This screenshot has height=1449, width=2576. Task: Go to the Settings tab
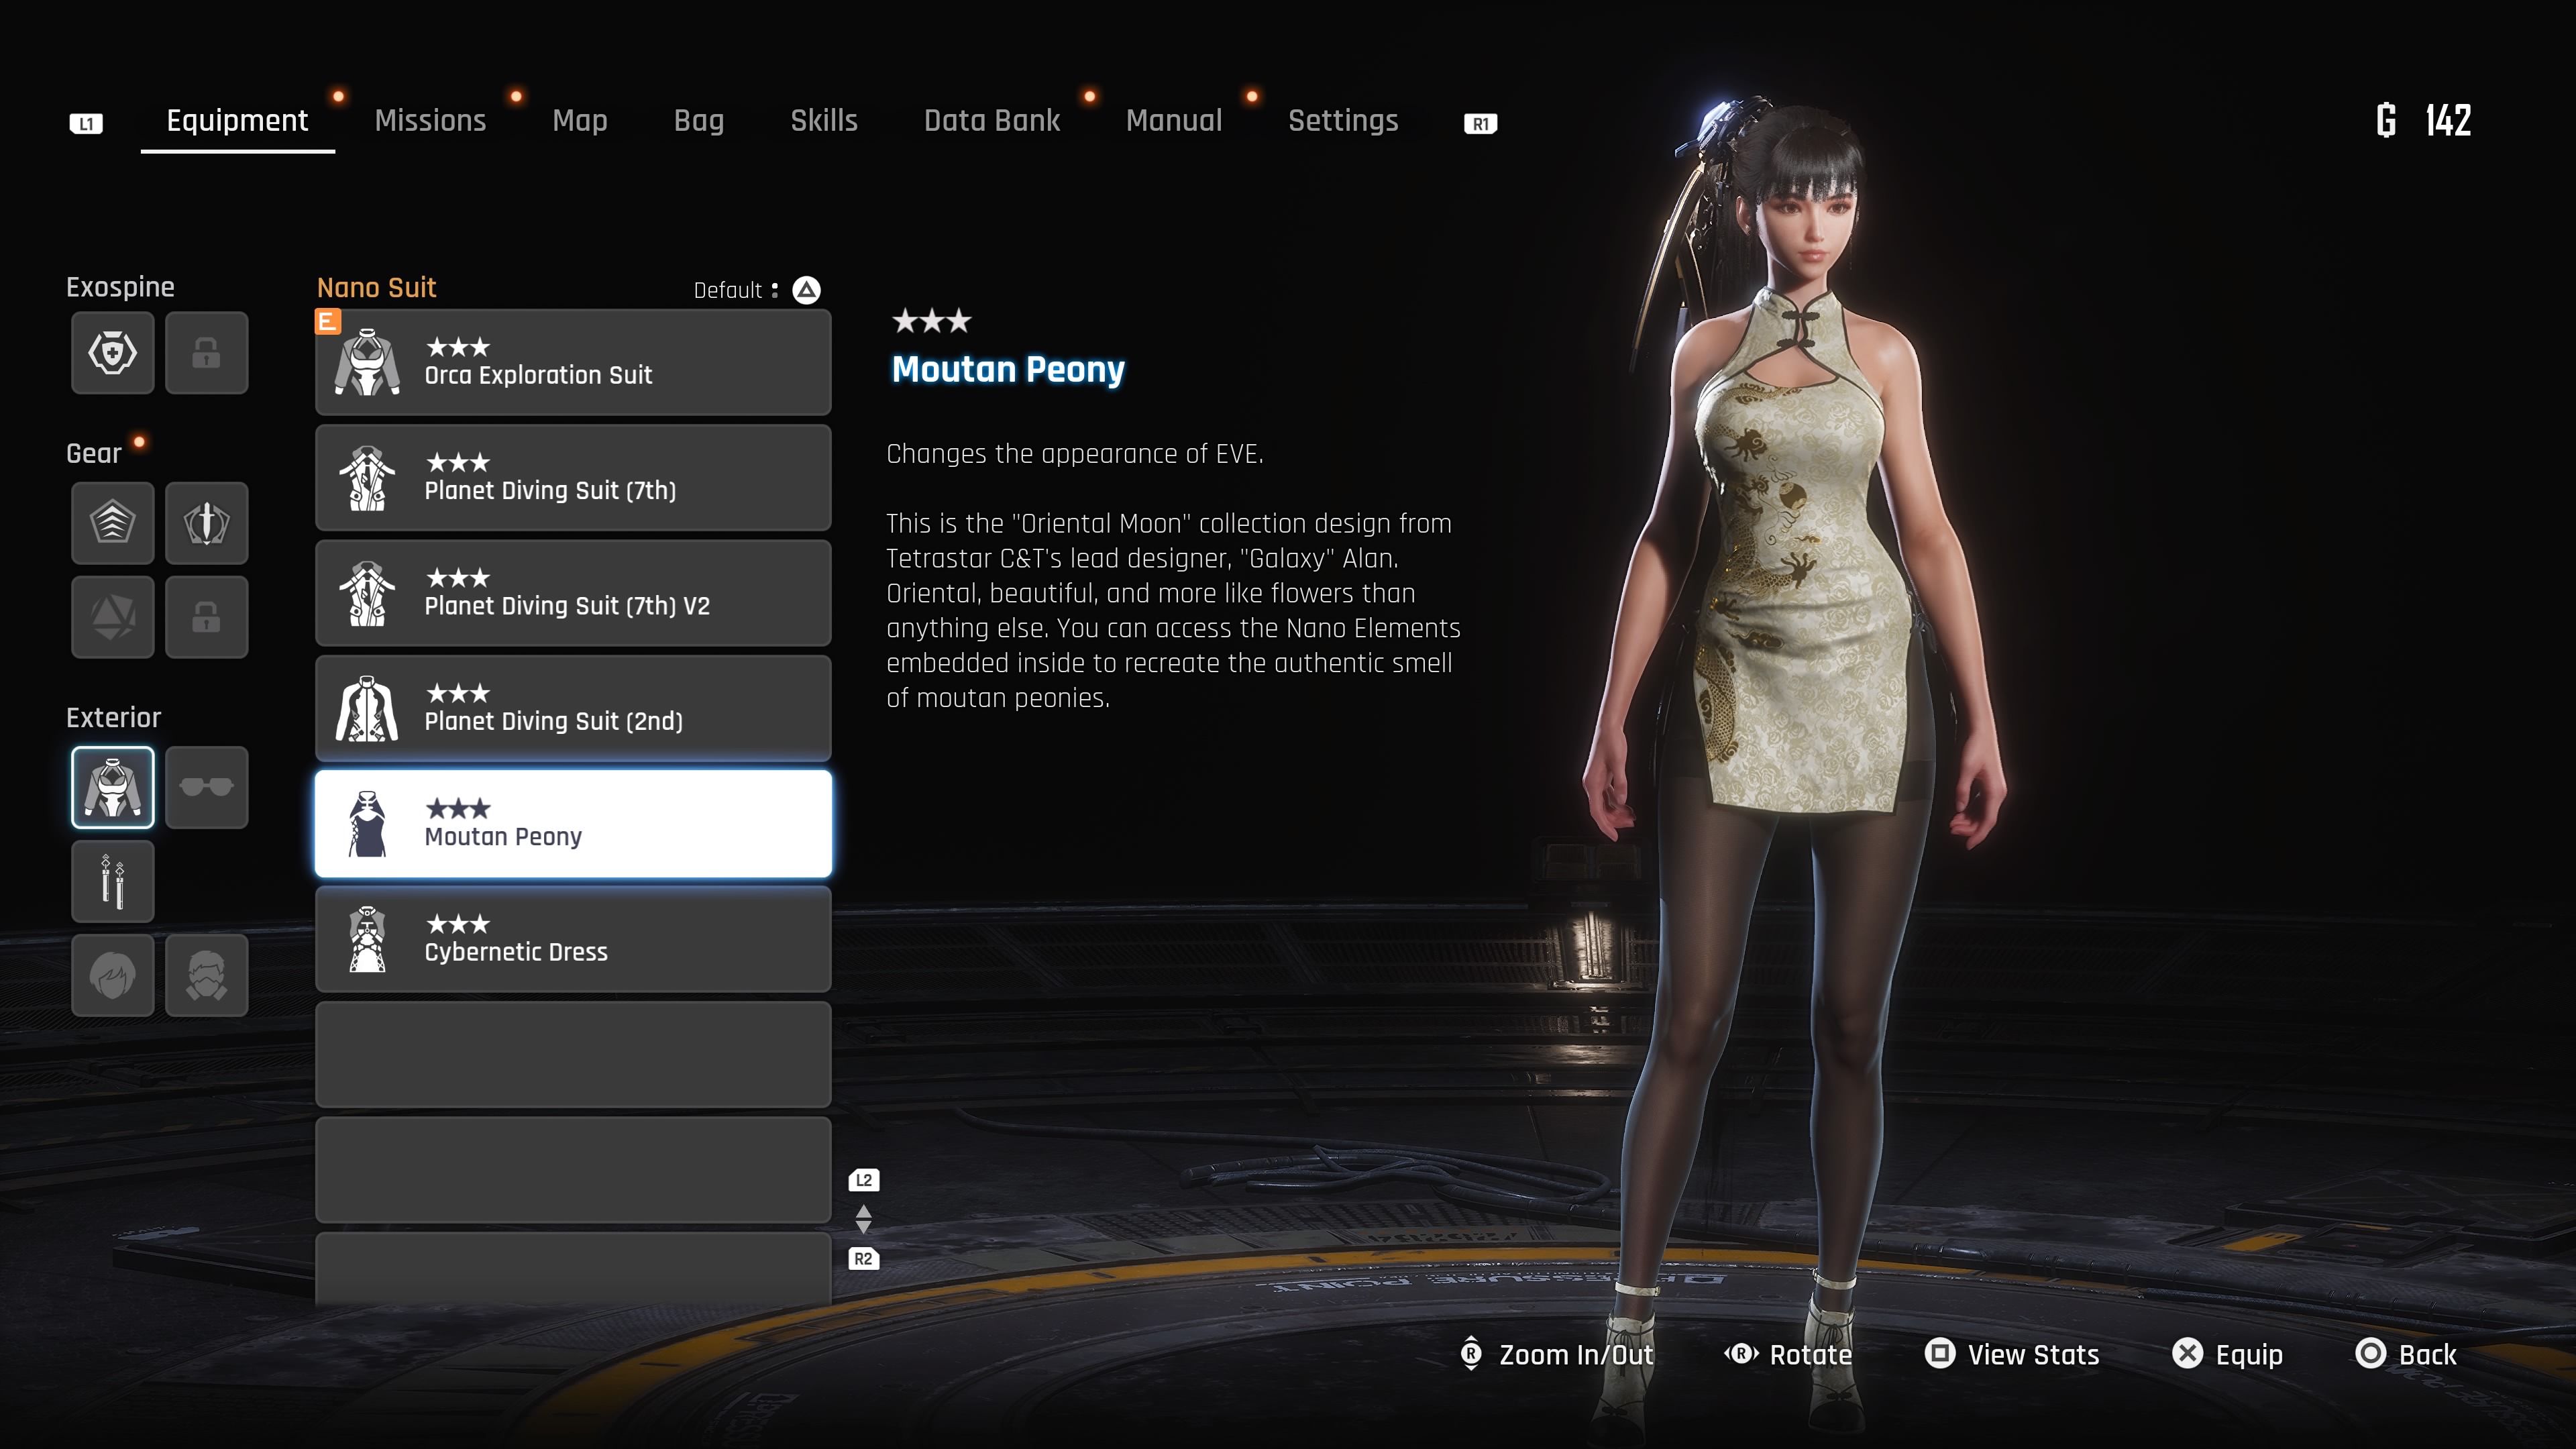pos(1343,121)
